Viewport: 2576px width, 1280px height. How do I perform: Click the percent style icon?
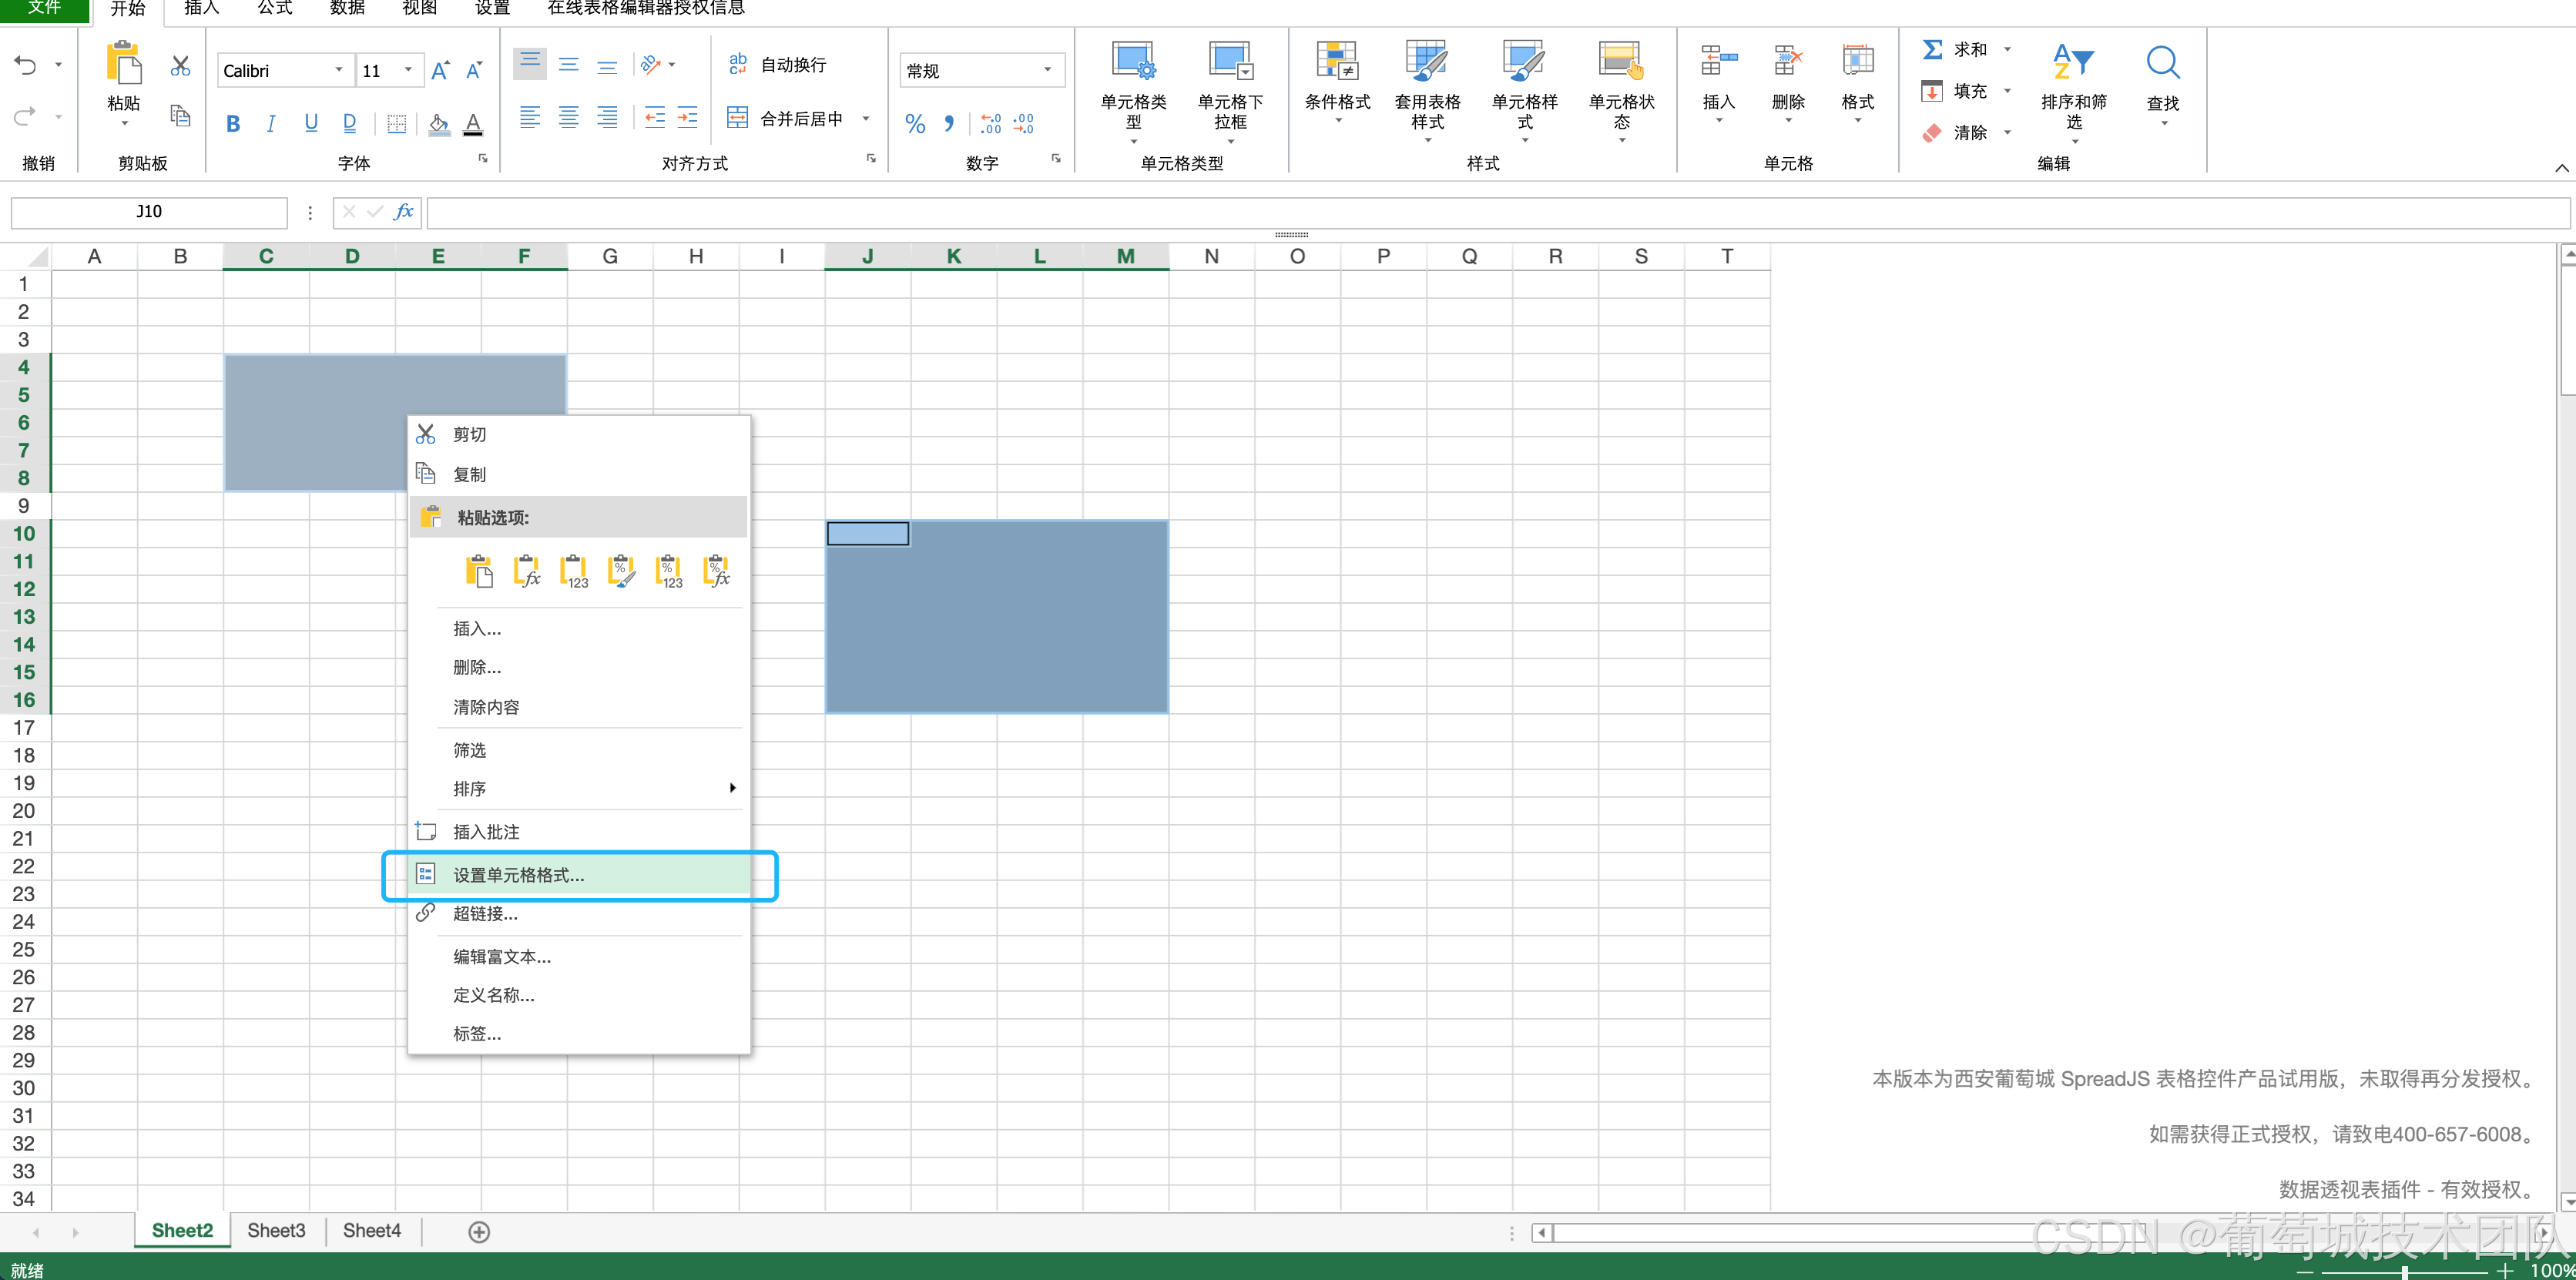tap(914, 124)
